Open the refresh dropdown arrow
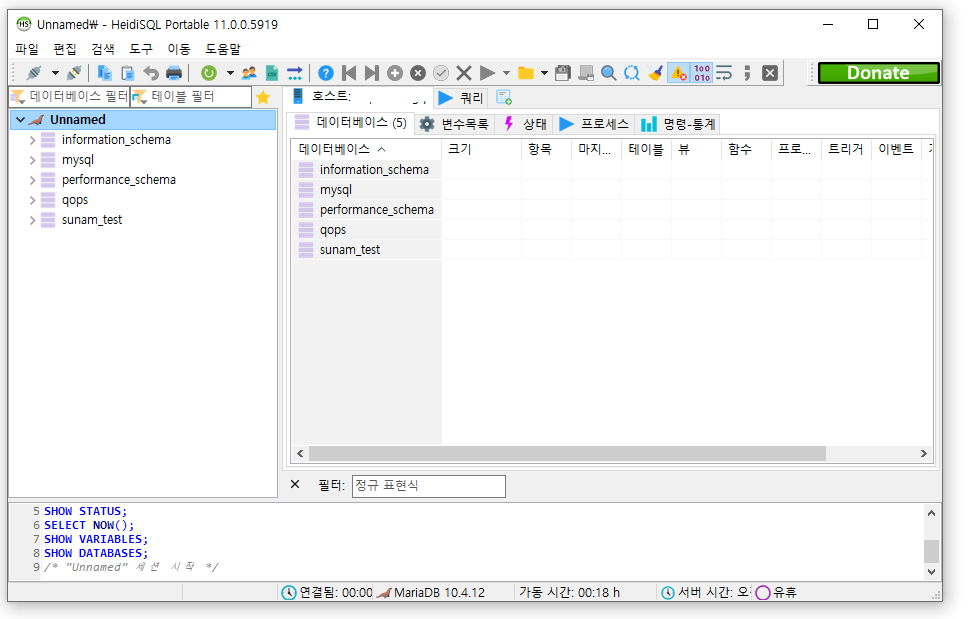 (230, 73)
